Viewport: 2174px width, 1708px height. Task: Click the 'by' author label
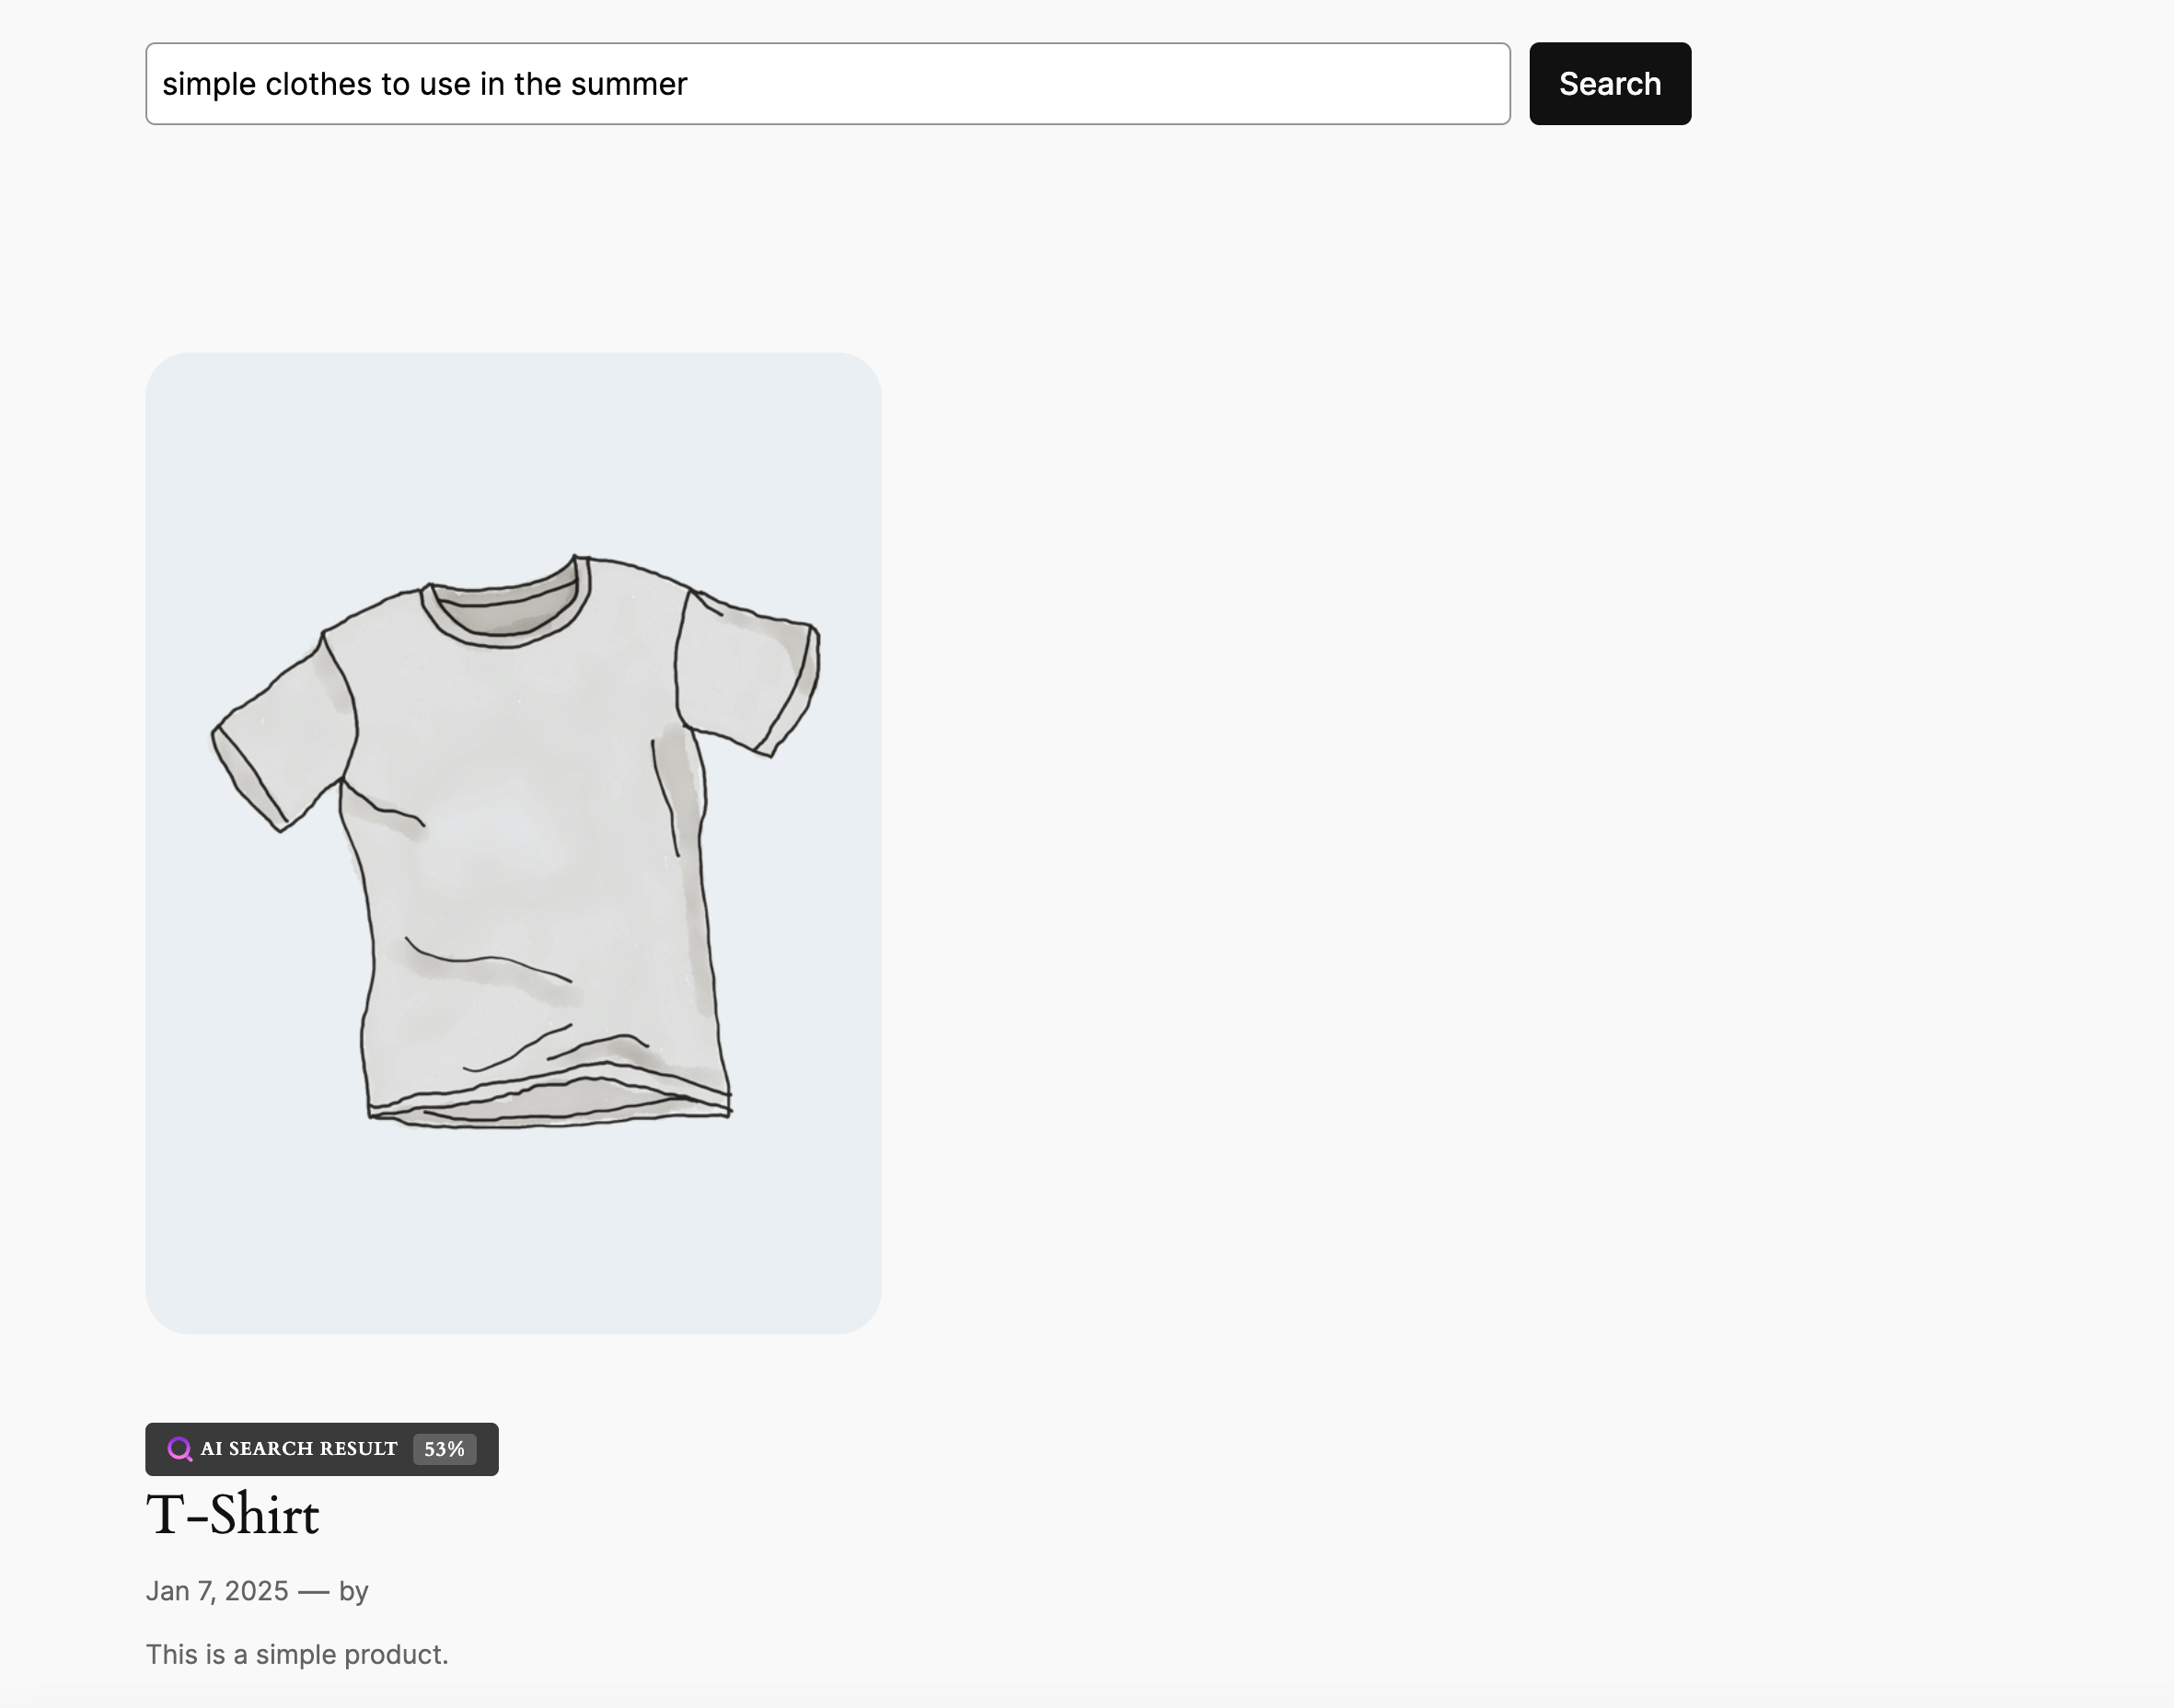tap(355, 1591)
